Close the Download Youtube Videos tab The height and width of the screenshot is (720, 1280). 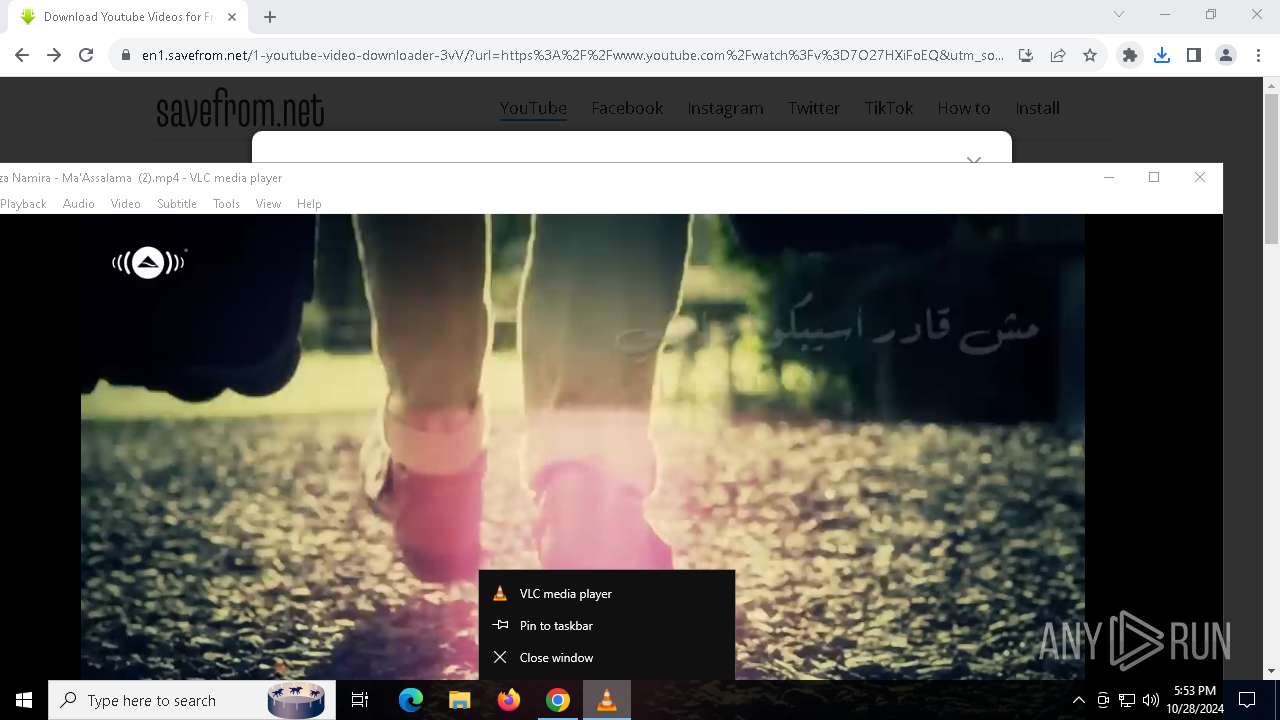[232, 17]
